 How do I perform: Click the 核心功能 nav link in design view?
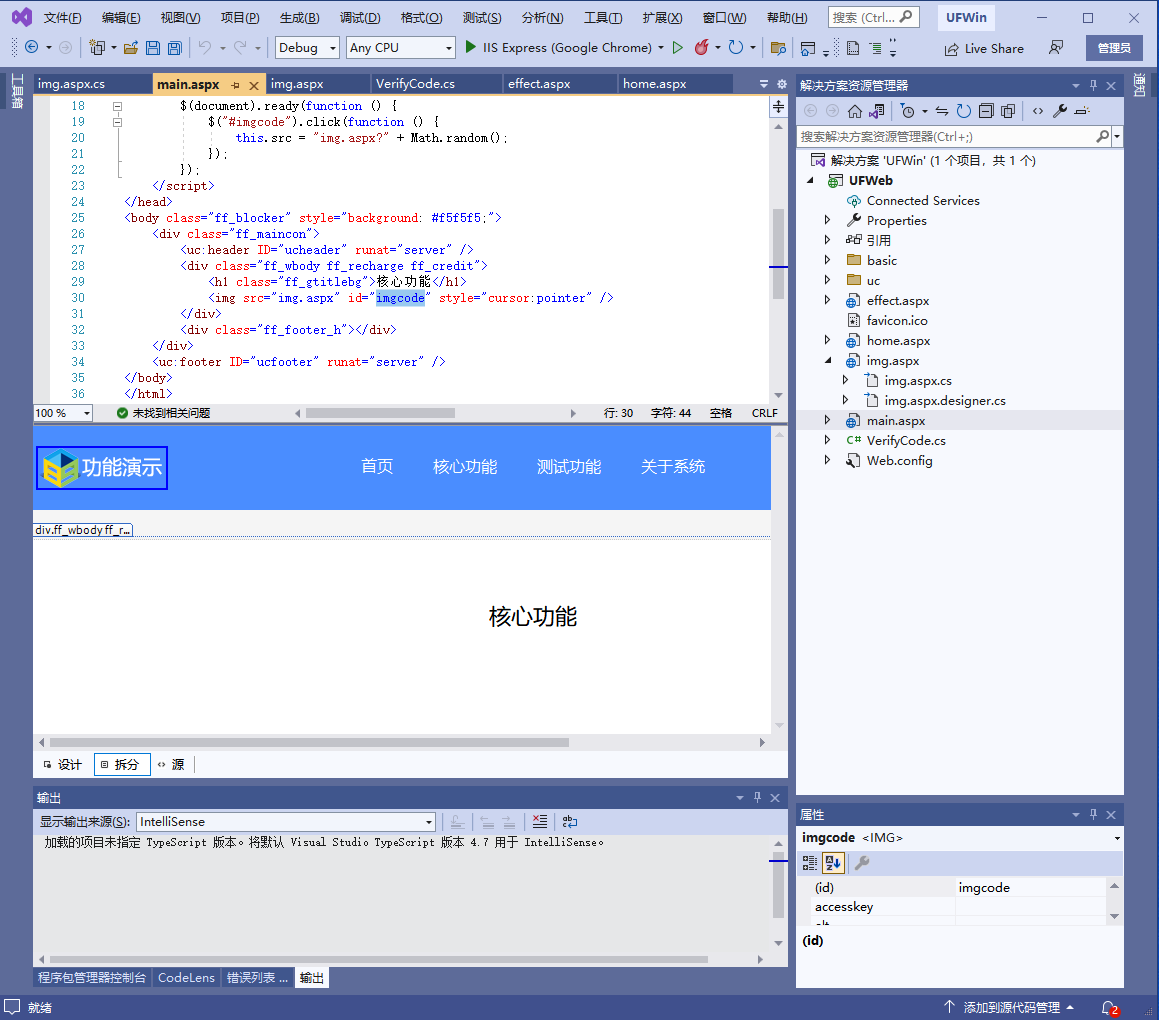point(465,467)
